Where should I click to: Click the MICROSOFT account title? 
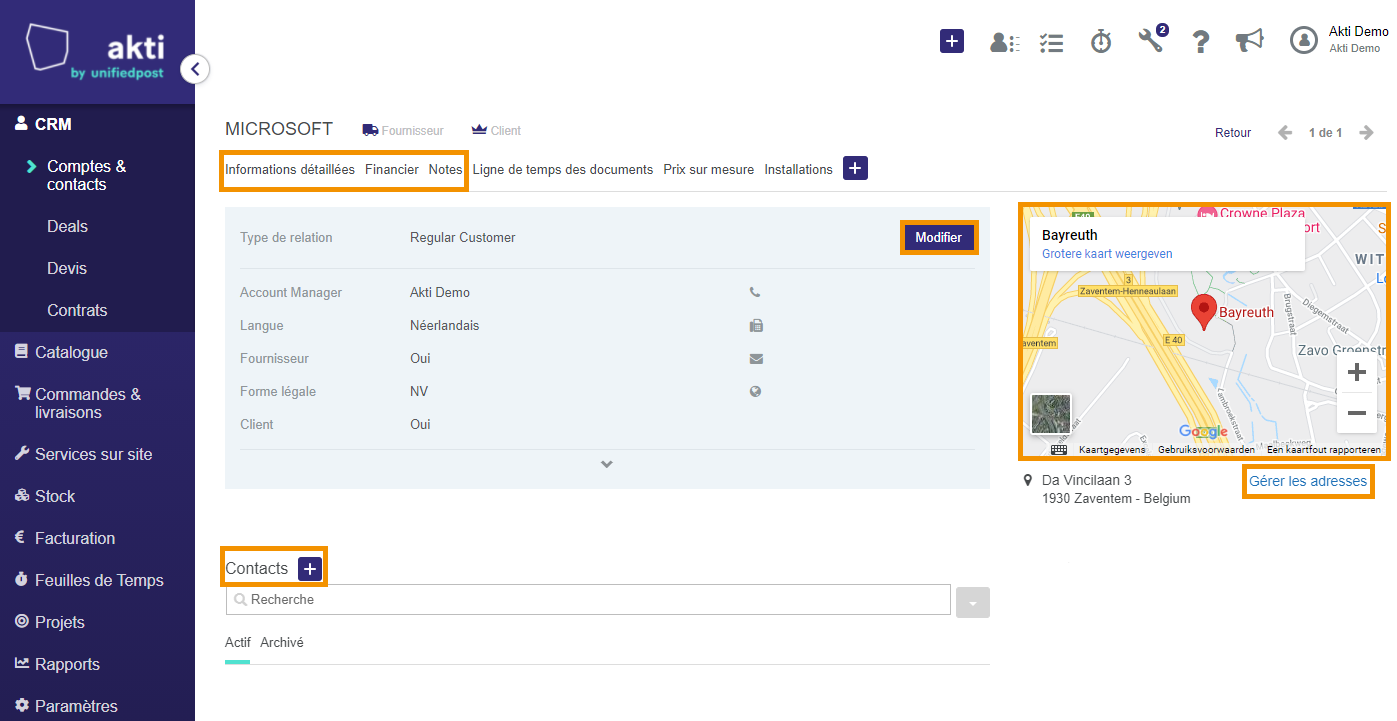tap(279, 129)
